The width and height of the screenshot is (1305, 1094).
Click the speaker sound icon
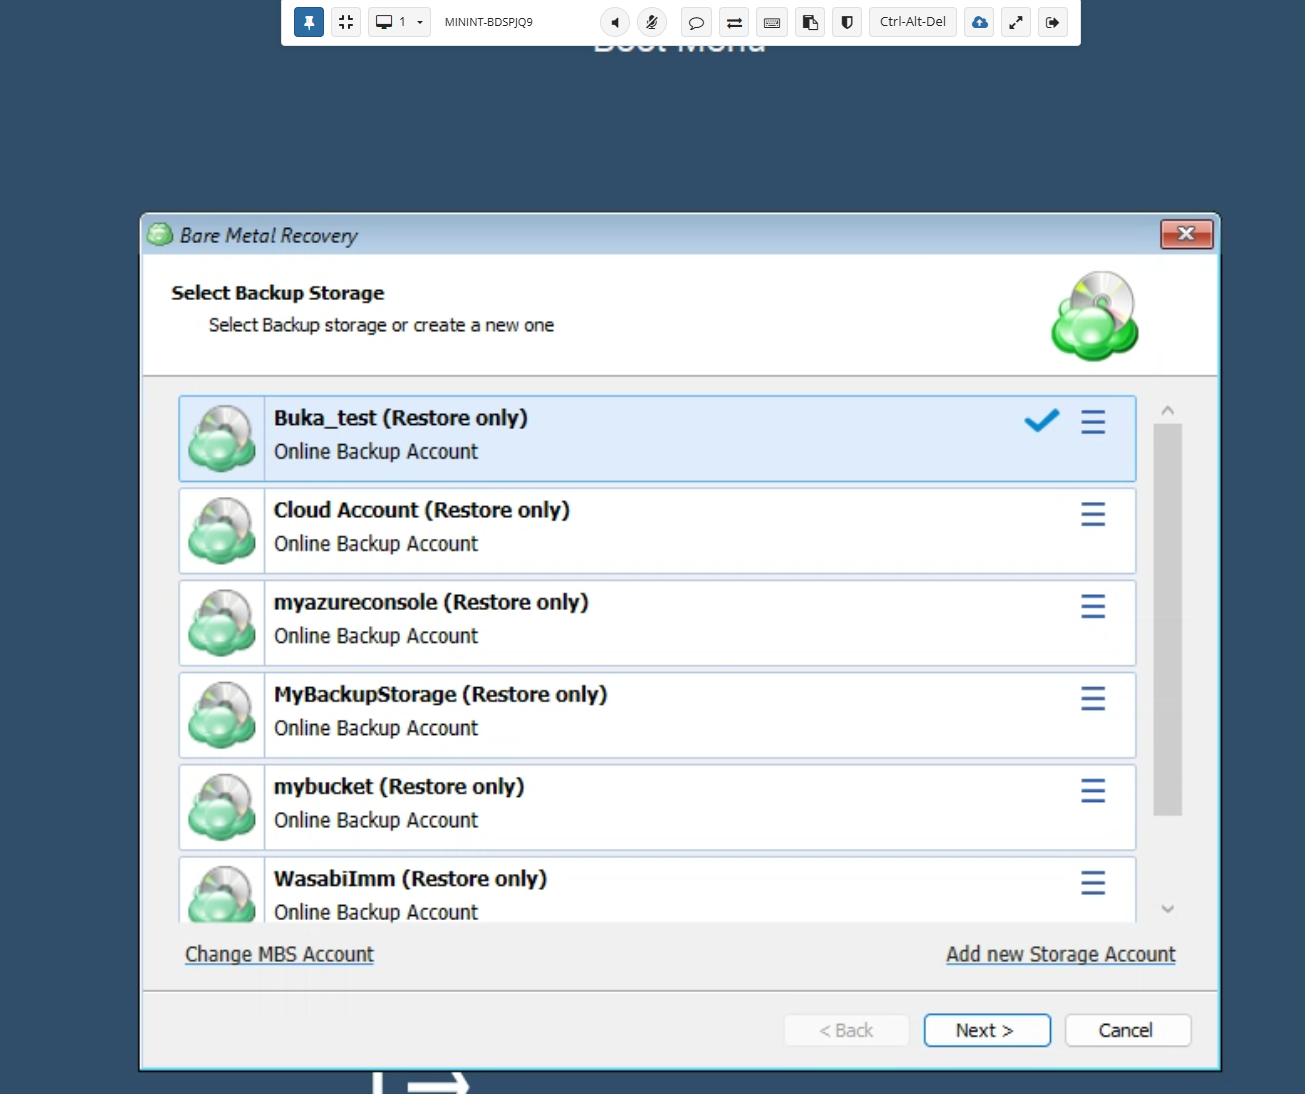pos(615,22)
